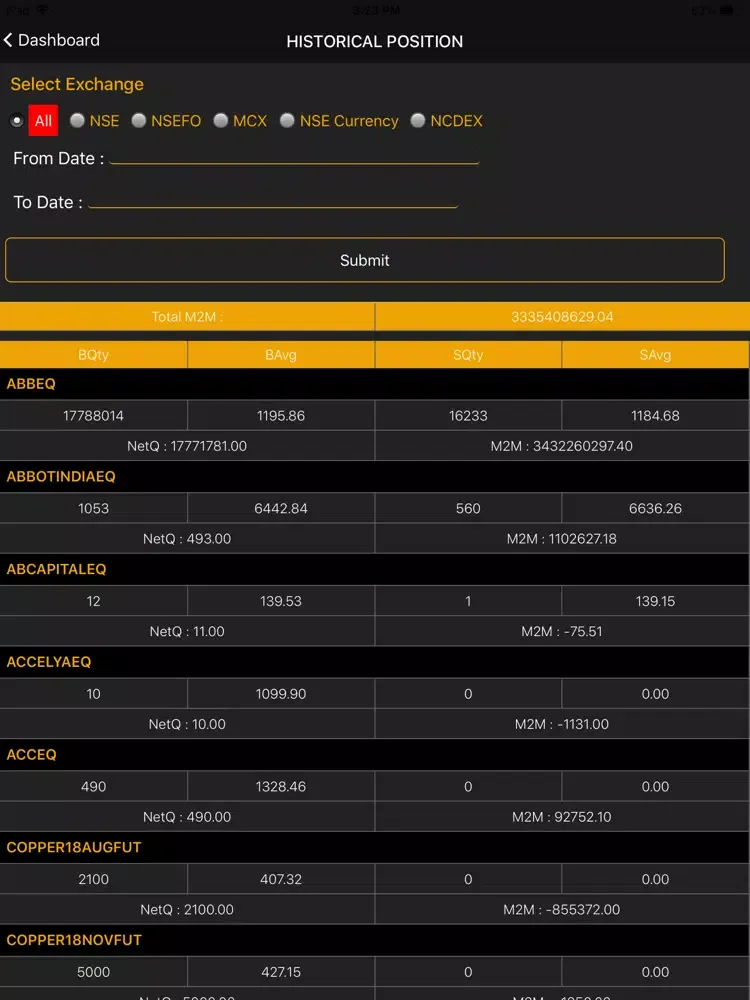
Task: Go back to Dashboard
Action: [x=52, y=40]
